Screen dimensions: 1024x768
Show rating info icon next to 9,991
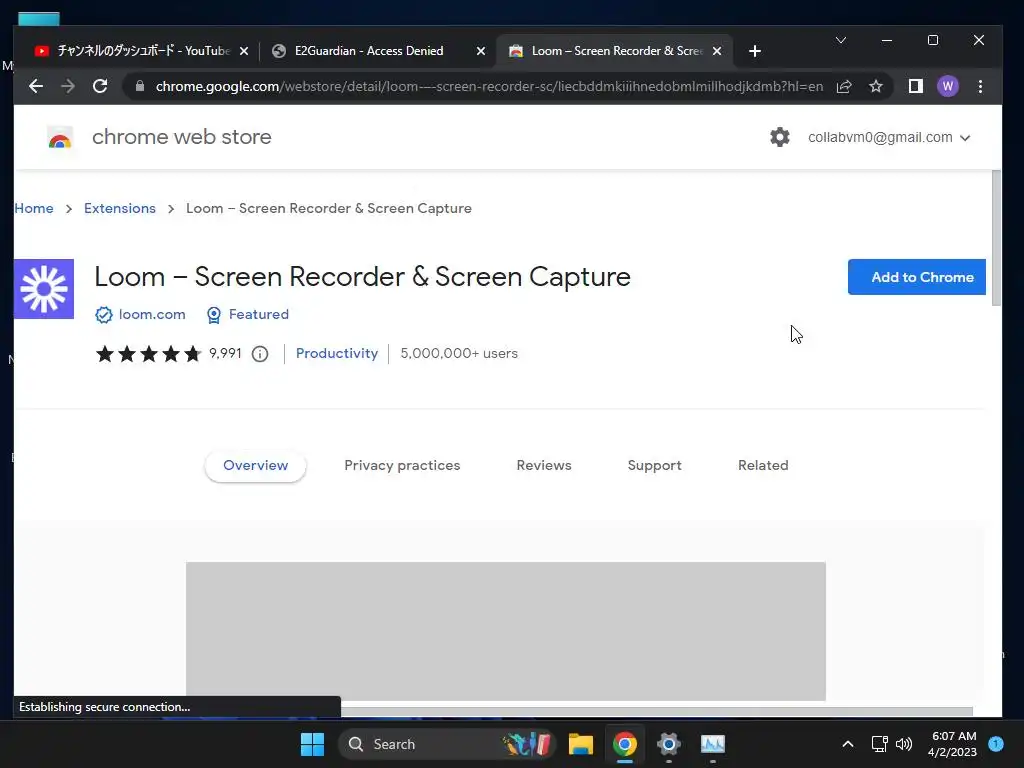click(260, 354)
